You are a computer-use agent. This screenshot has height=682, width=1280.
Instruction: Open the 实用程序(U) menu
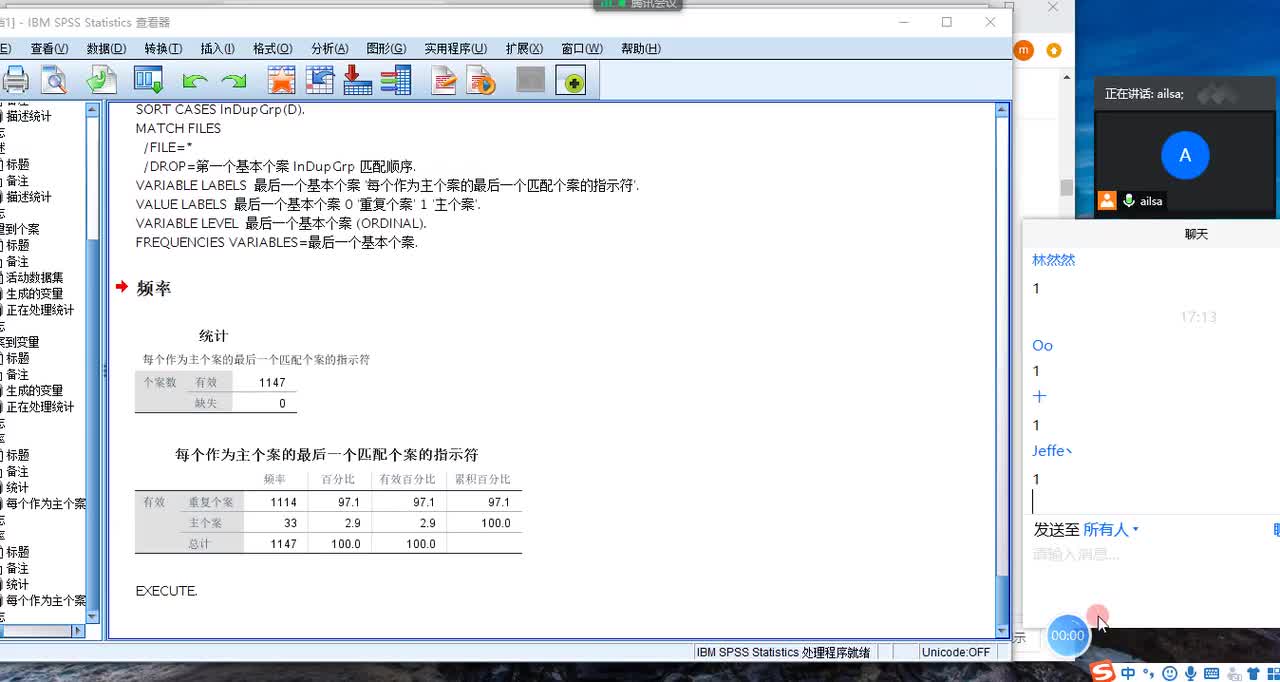pos(455,48)
